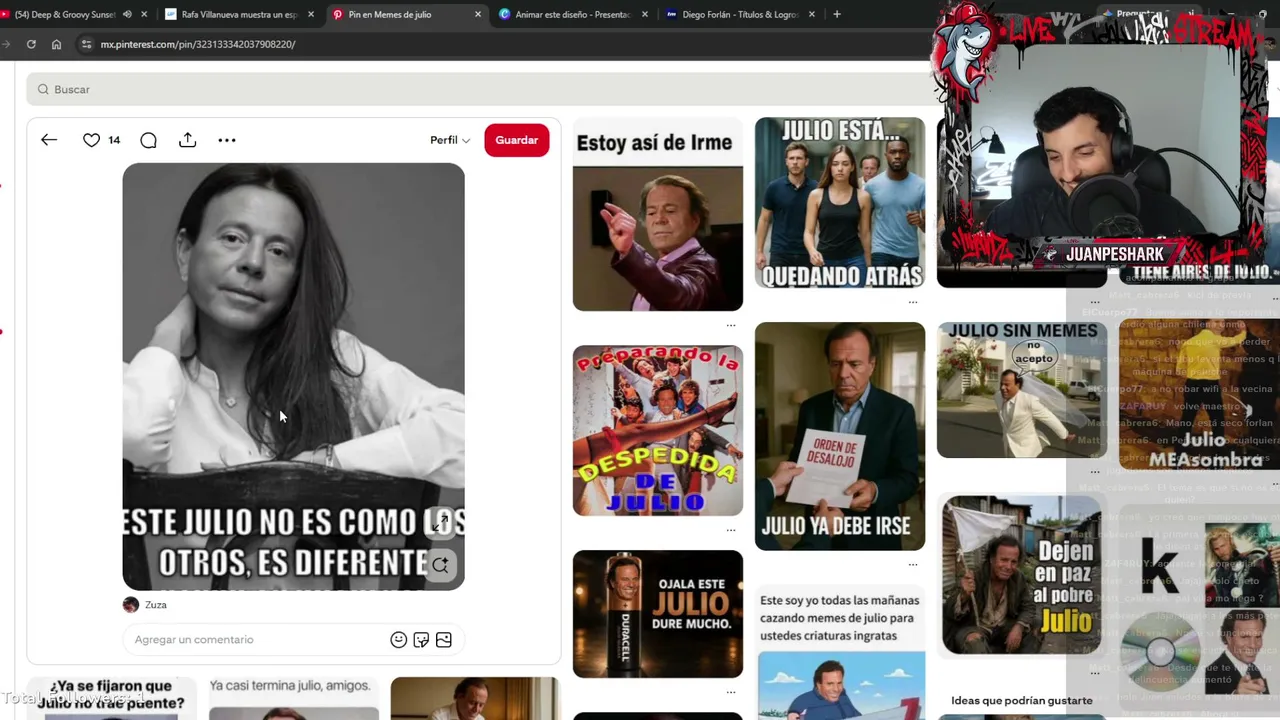Like the pin with the heart icon
Viewport: 1280px width, 720px height.
point(91,140)
